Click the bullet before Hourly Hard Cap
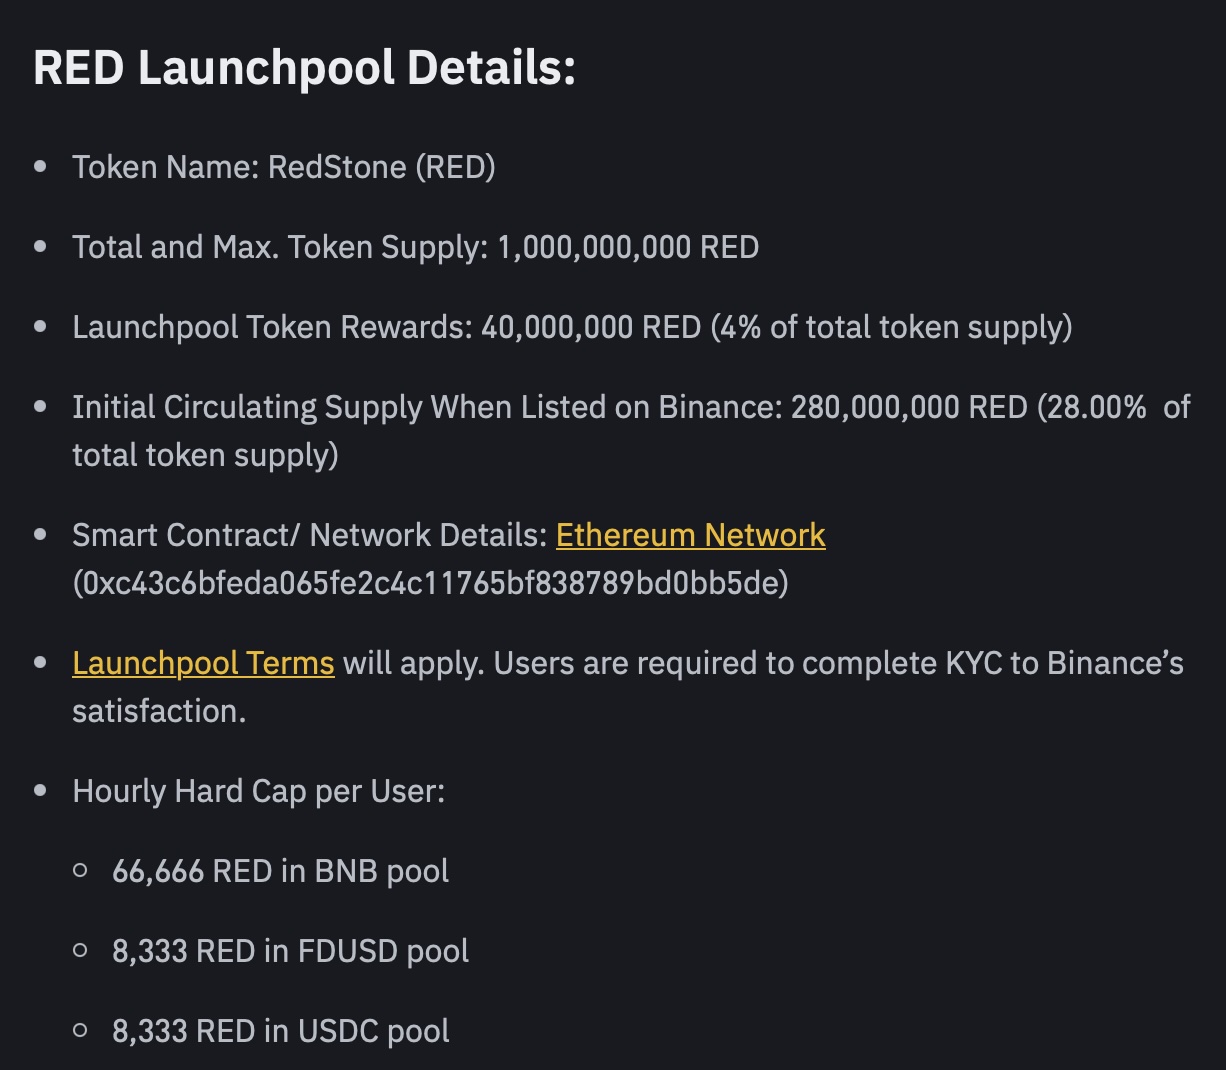Image resolution: width=1226 pixels, height=1070 pixels. tap(40, 791)
